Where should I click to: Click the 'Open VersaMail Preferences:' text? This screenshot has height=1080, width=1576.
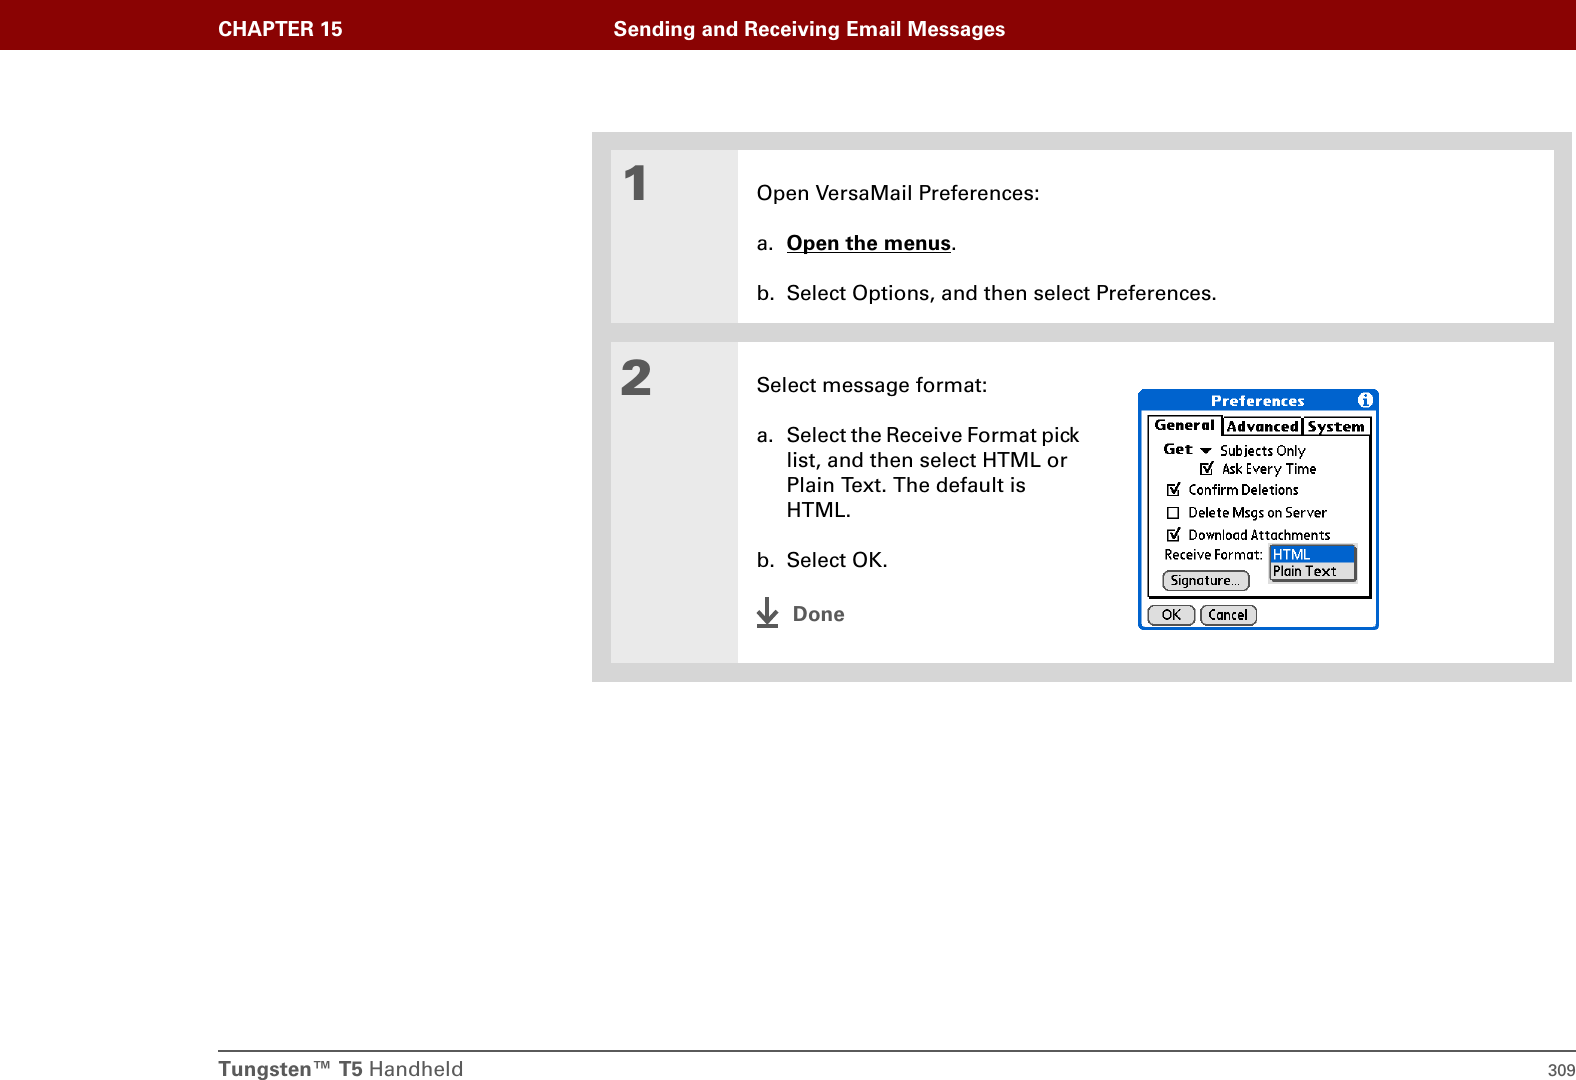coord(898,193)
